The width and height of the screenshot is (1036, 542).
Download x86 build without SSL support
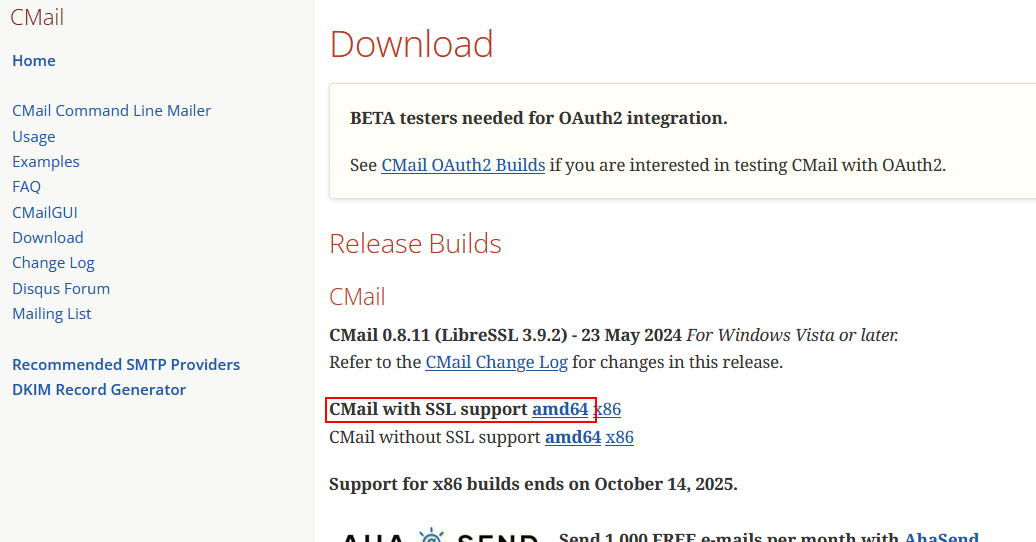click(x=620, y=438)
